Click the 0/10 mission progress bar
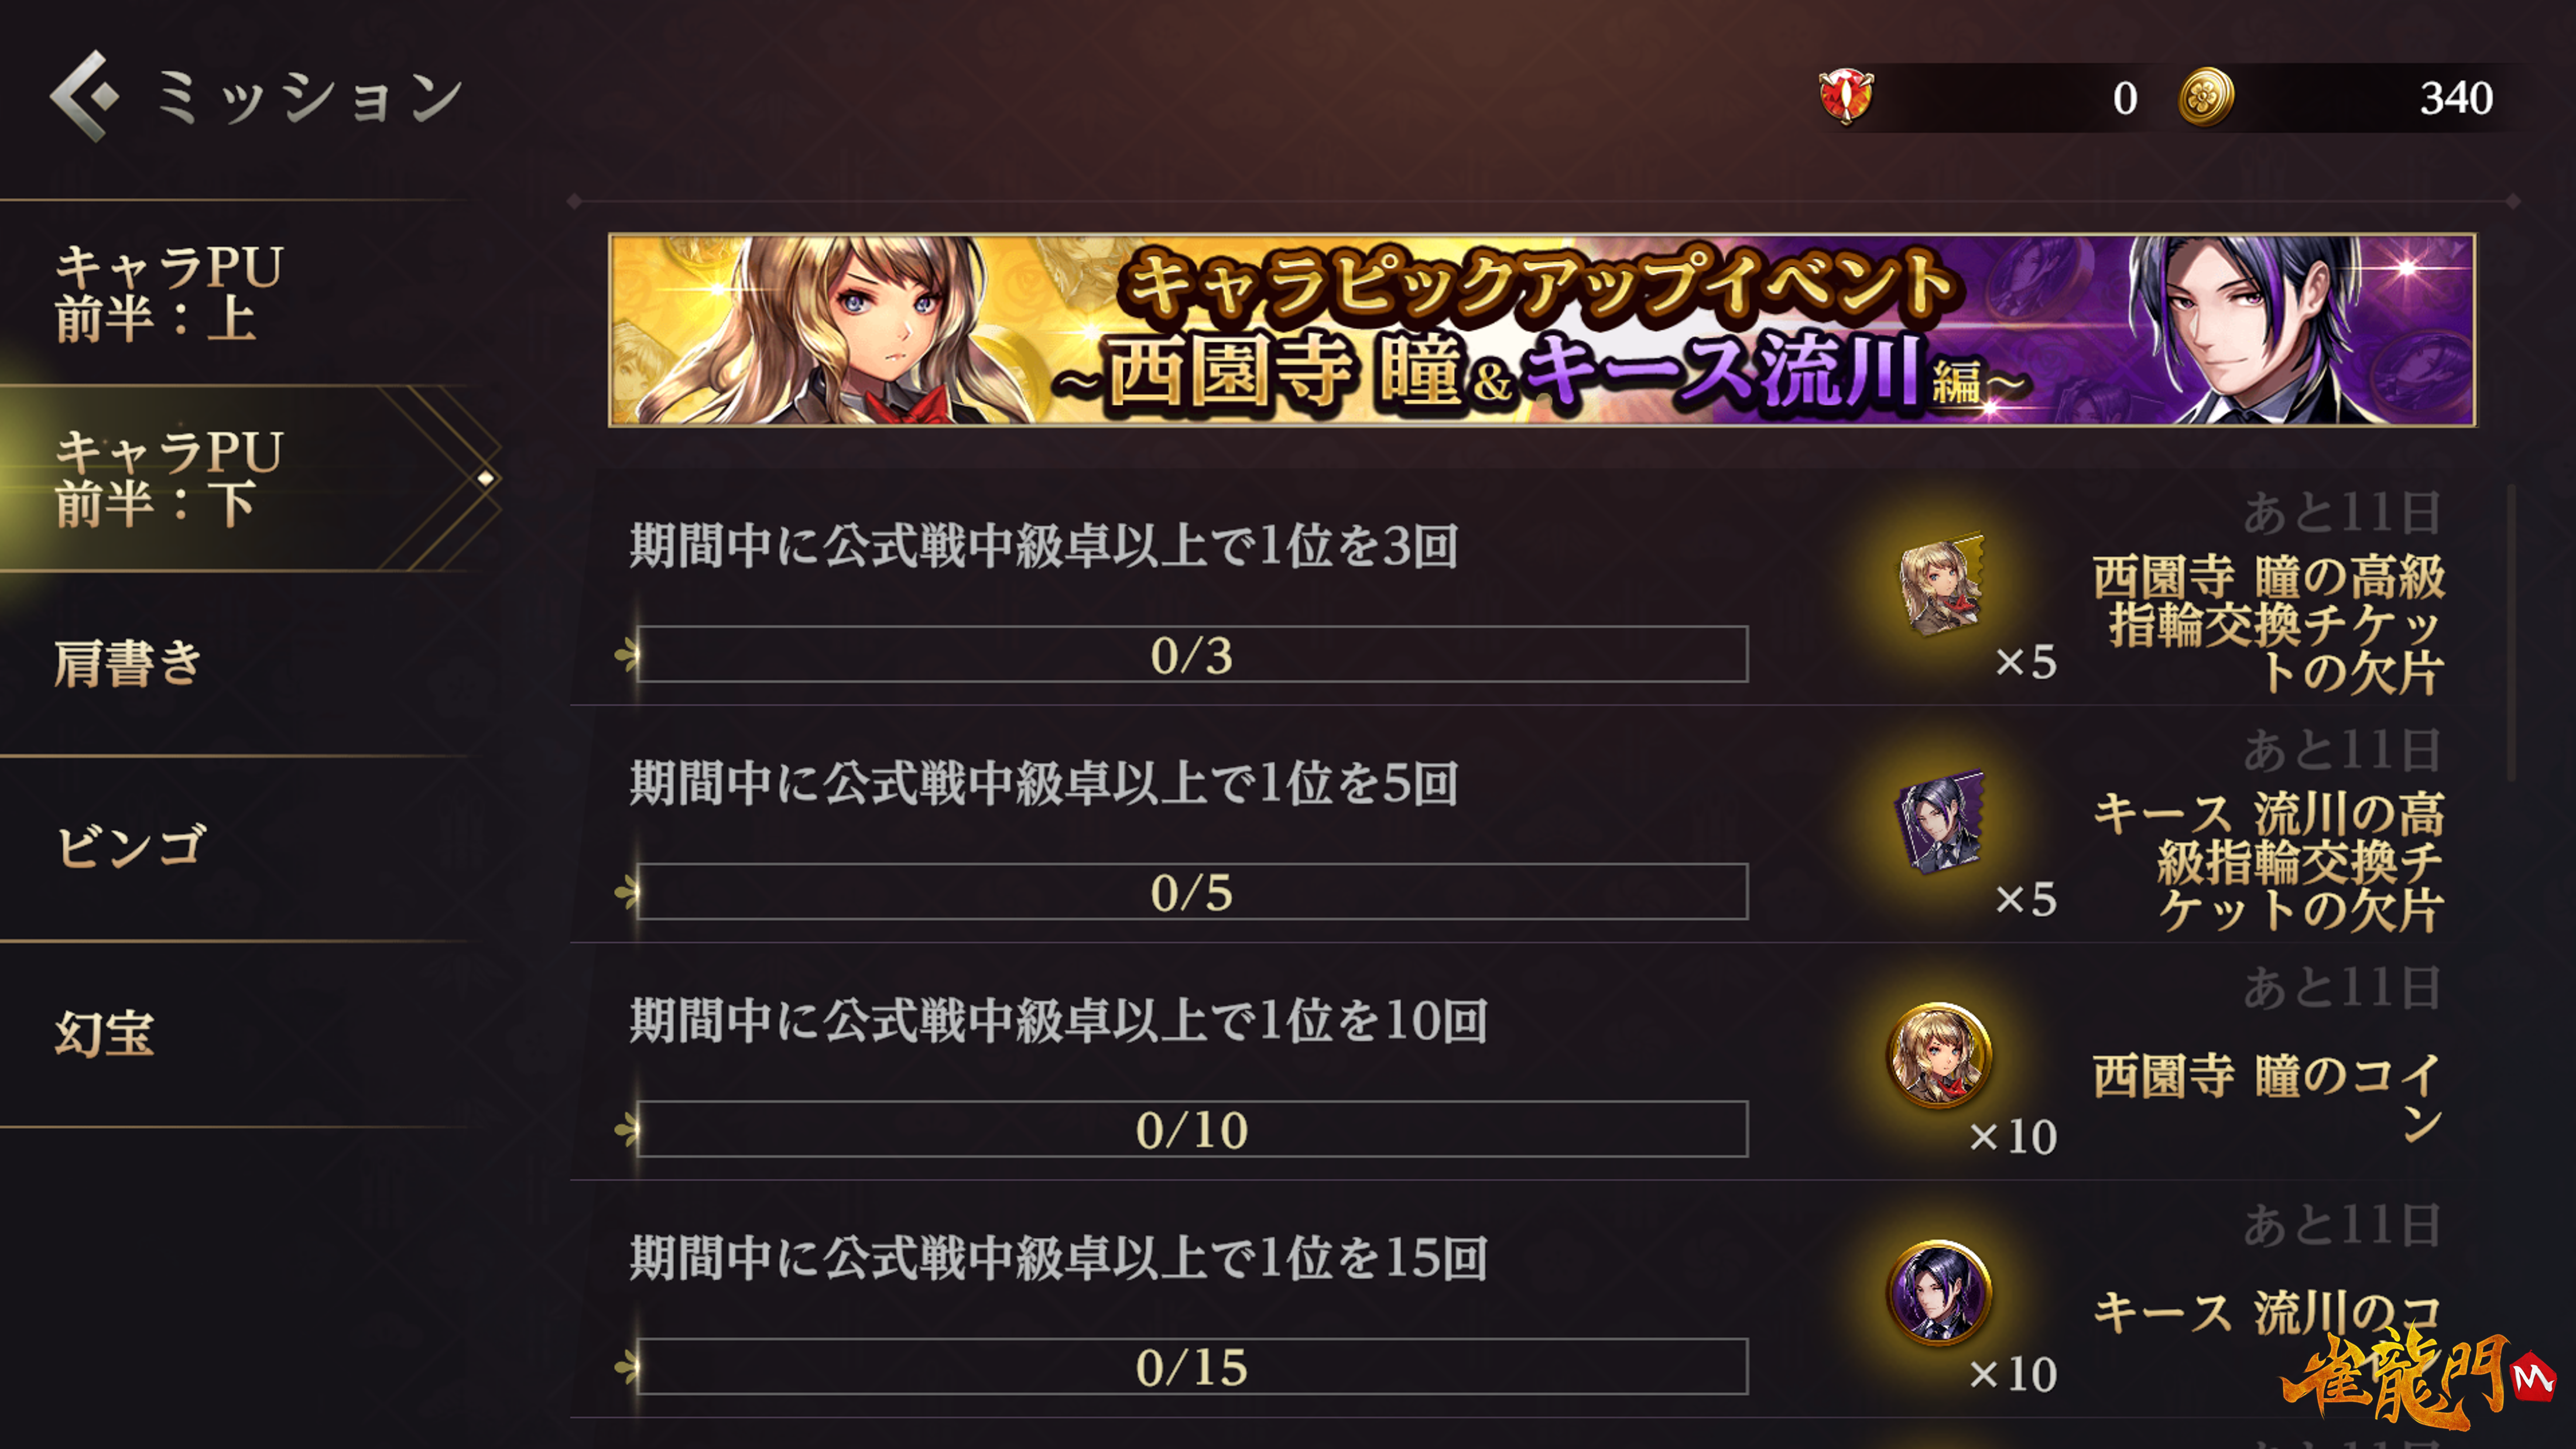Viewport: 2576px width, 1449px height. (1192, 1130)
